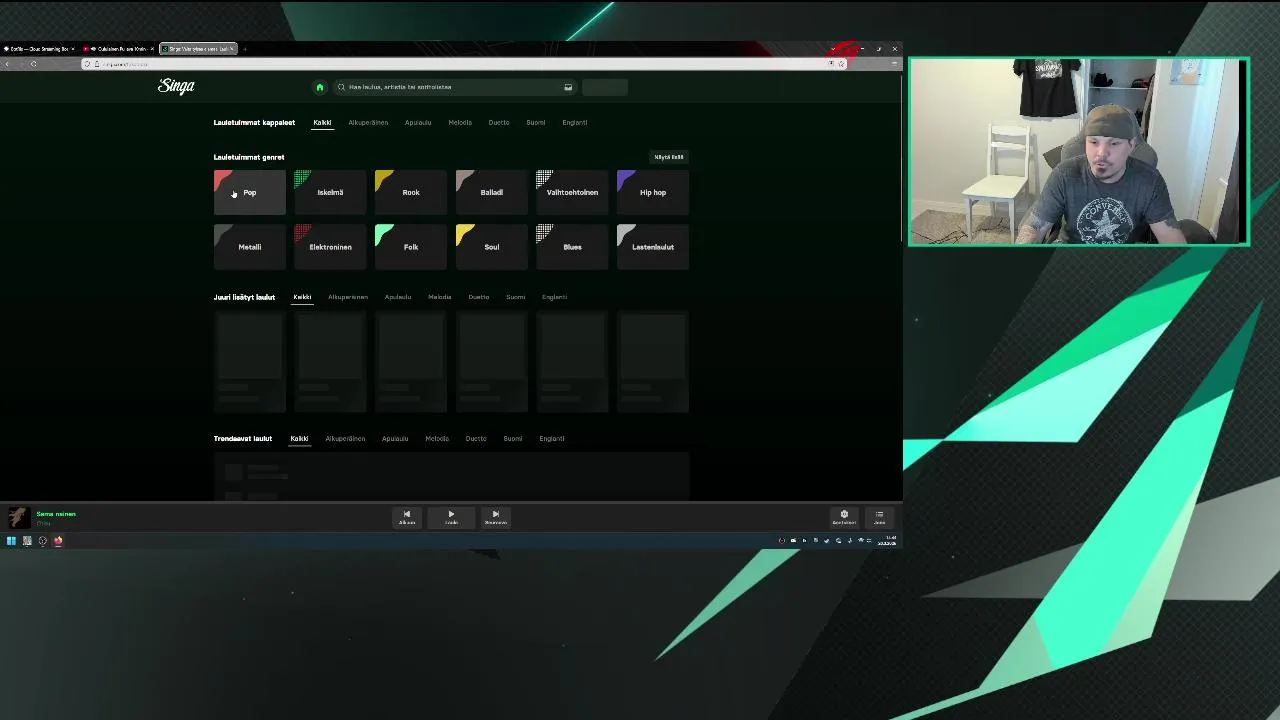
Task: Click the Lauletuimmat genret heading
Action: tap(249, 157)
